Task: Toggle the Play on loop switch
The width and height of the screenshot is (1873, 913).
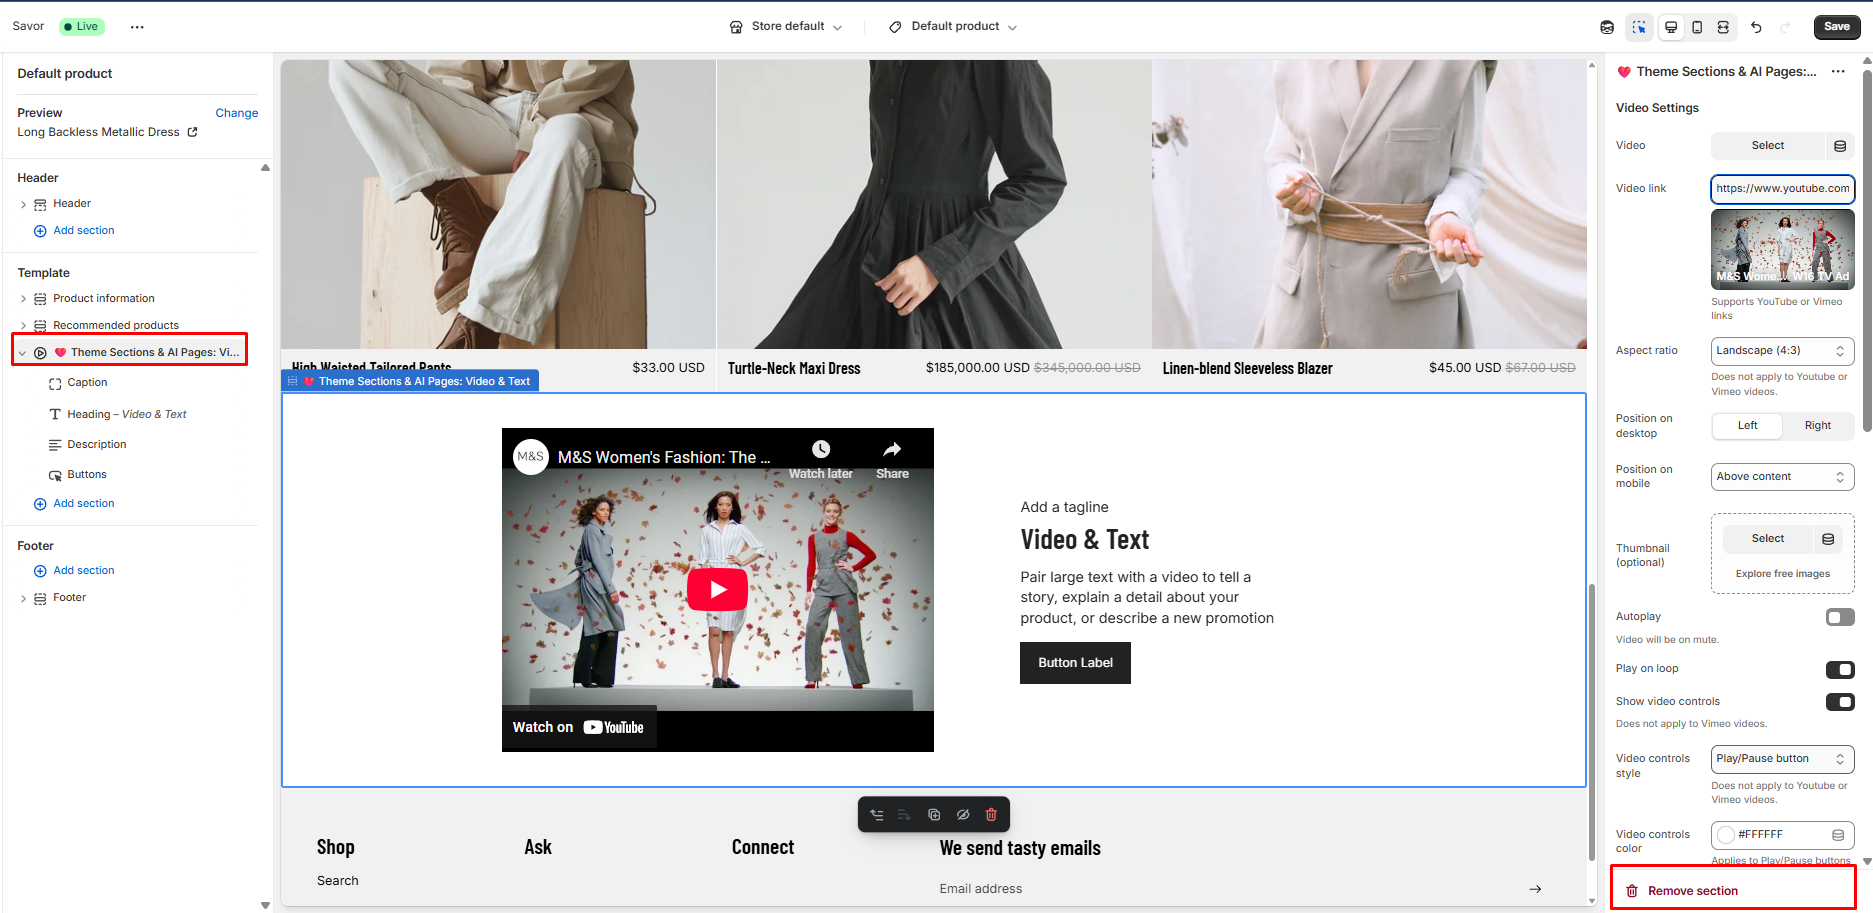Action: (1840, 670)
